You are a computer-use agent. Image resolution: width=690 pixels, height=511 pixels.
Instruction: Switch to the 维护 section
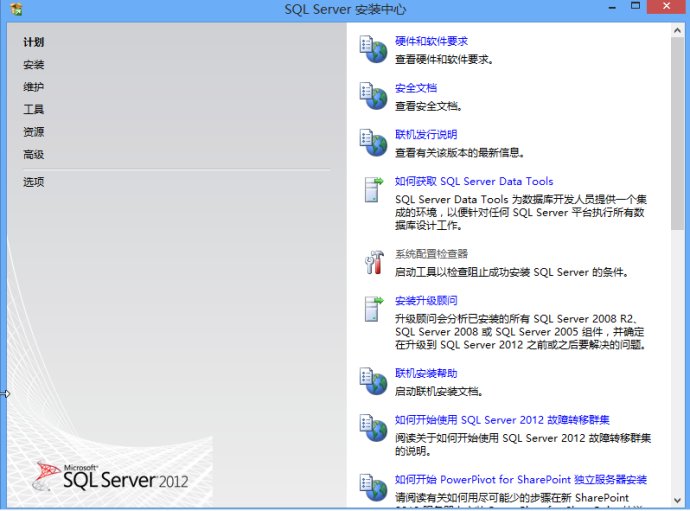[x=34, y=87]
